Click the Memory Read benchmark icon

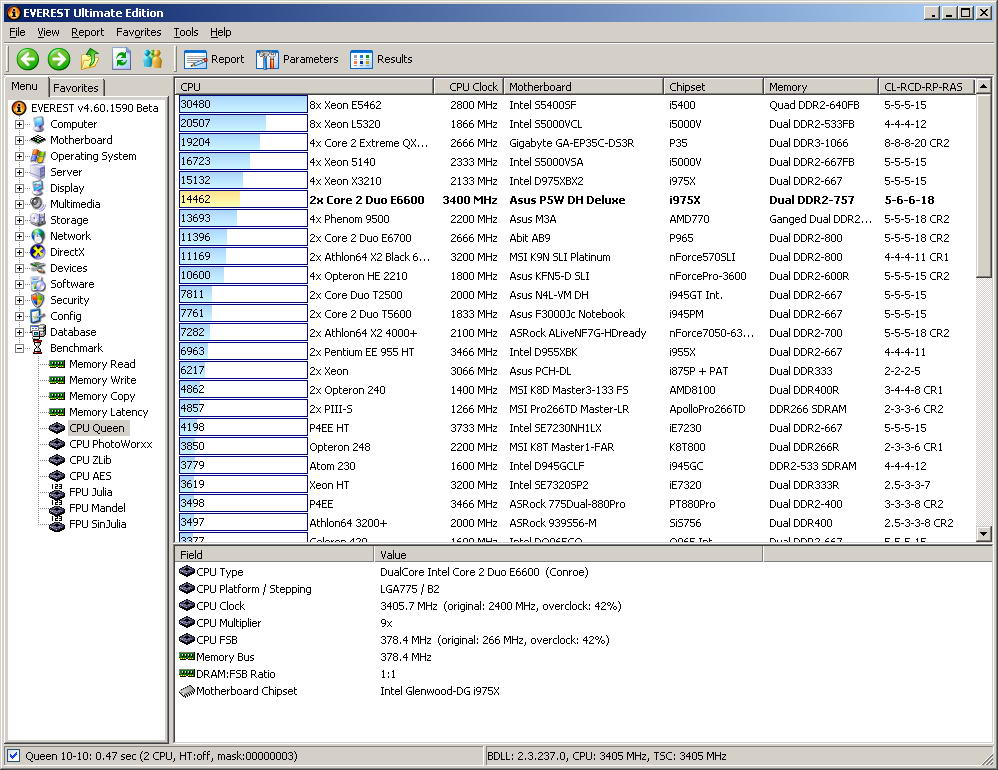coord(57,364)
